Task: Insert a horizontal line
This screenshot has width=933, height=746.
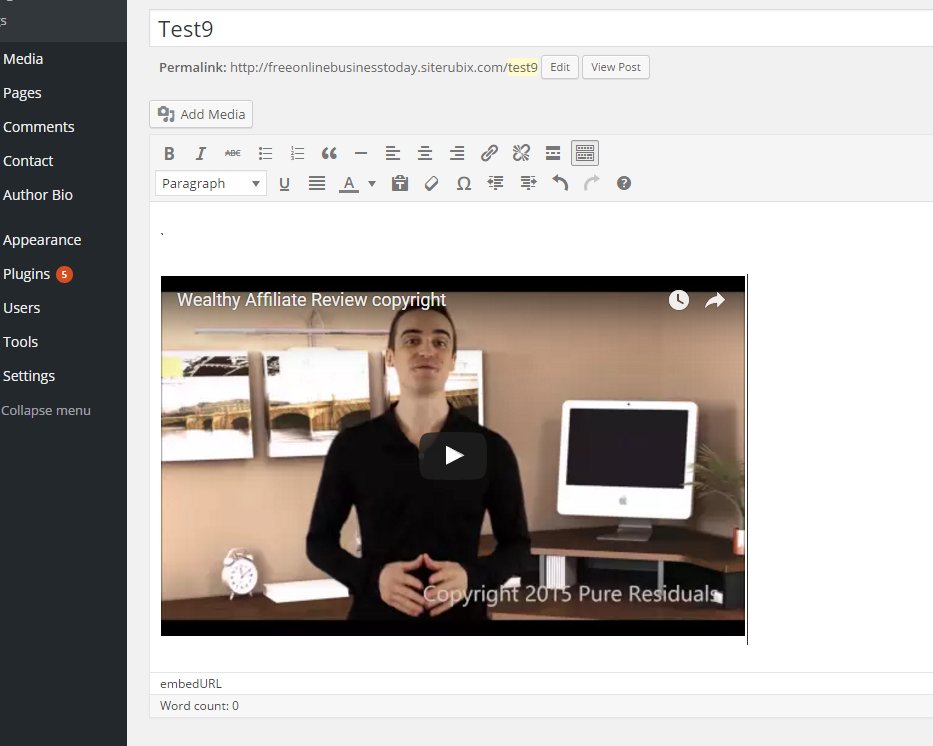Action: pyautogui.click(x=361, y=153)
